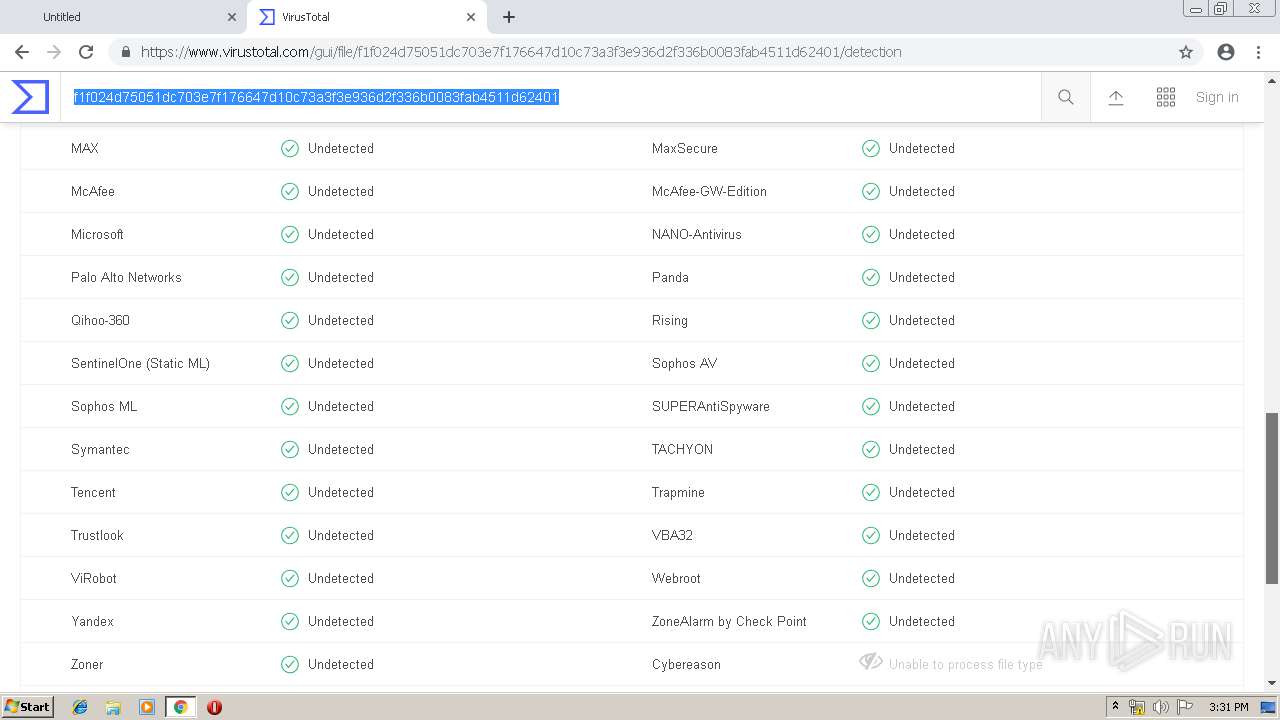Open media player taskbar icon
The height and width of the screenshot is (720, 1280).
(x=147, y=707)
